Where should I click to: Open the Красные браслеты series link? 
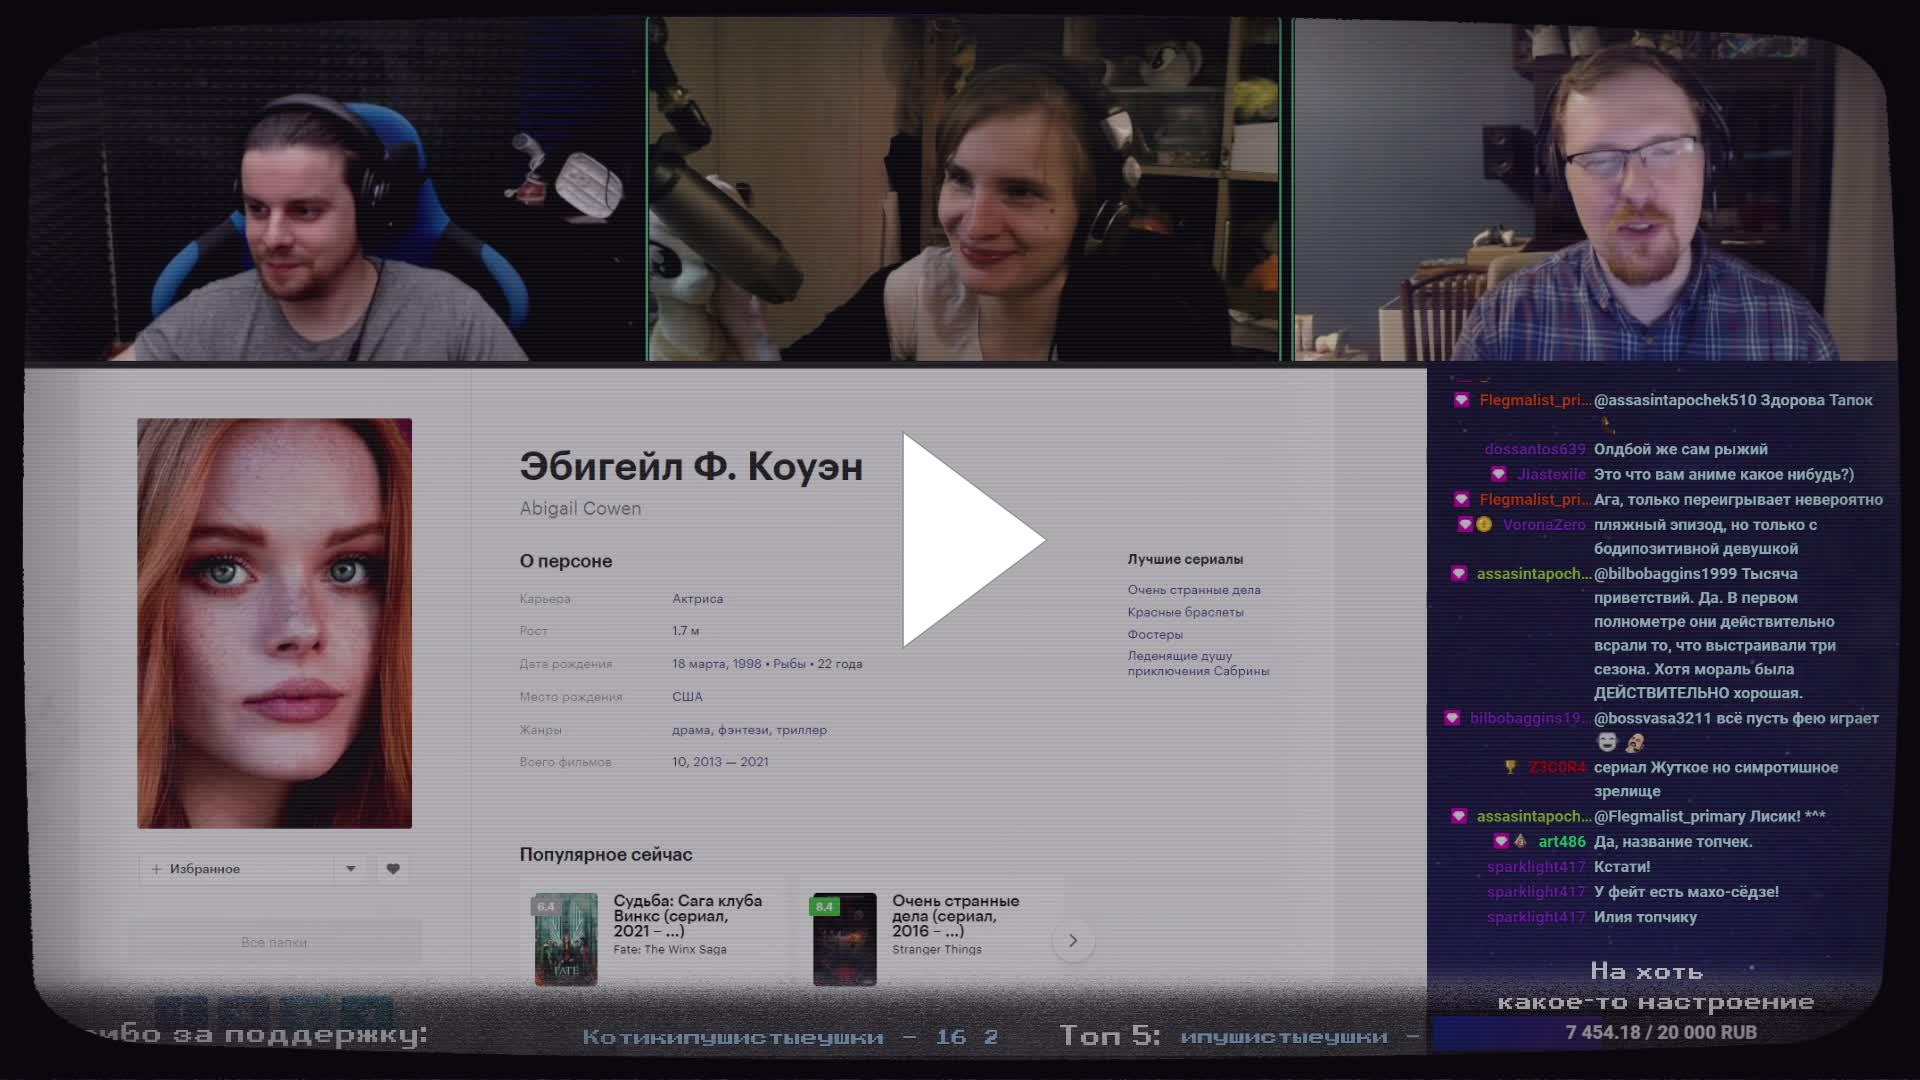click(x=1185, y=612)
